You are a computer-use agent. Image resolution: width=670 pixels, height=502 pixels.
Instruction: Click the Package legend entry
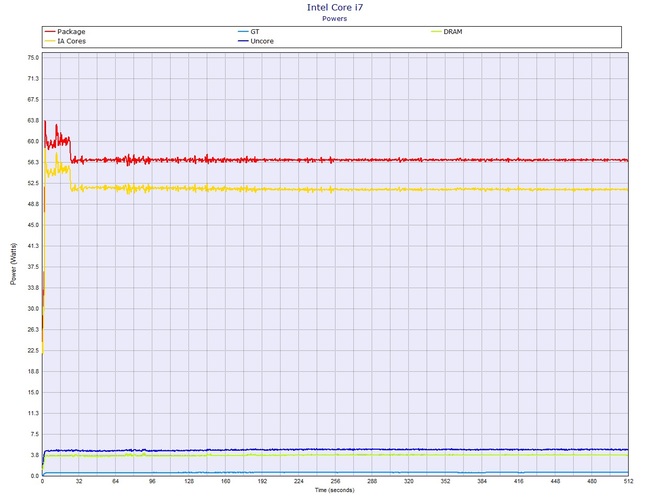[65, 32]
